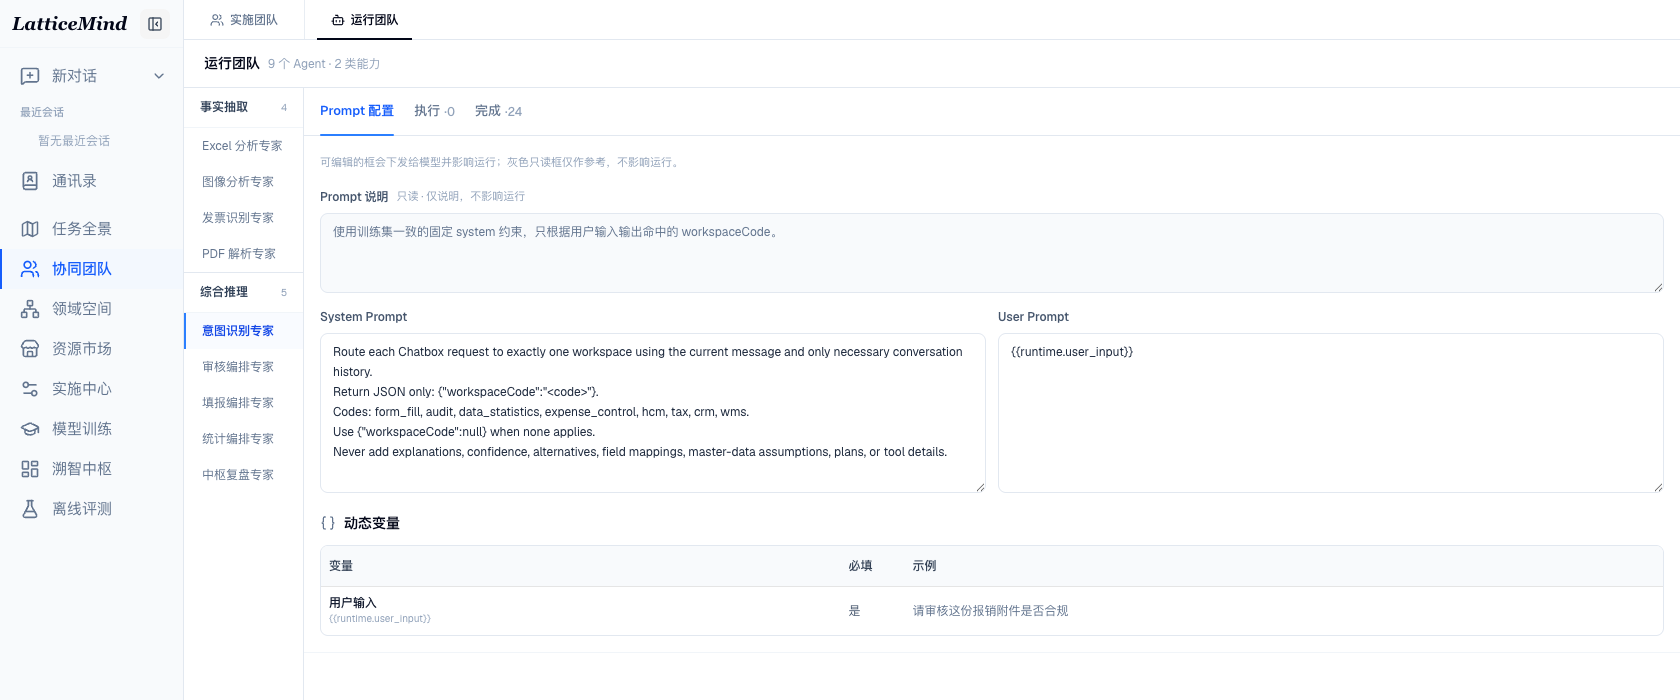Click inside the User Prompt text area

point(1331,413)
